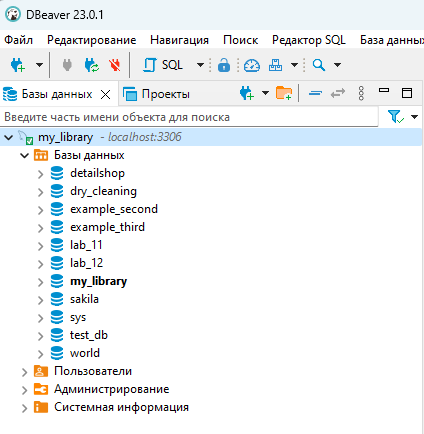Viewport: 424px width, 434px height.
Task: Open a new SQL script editor
Action: pyautogui.click(x=163, y=65)
